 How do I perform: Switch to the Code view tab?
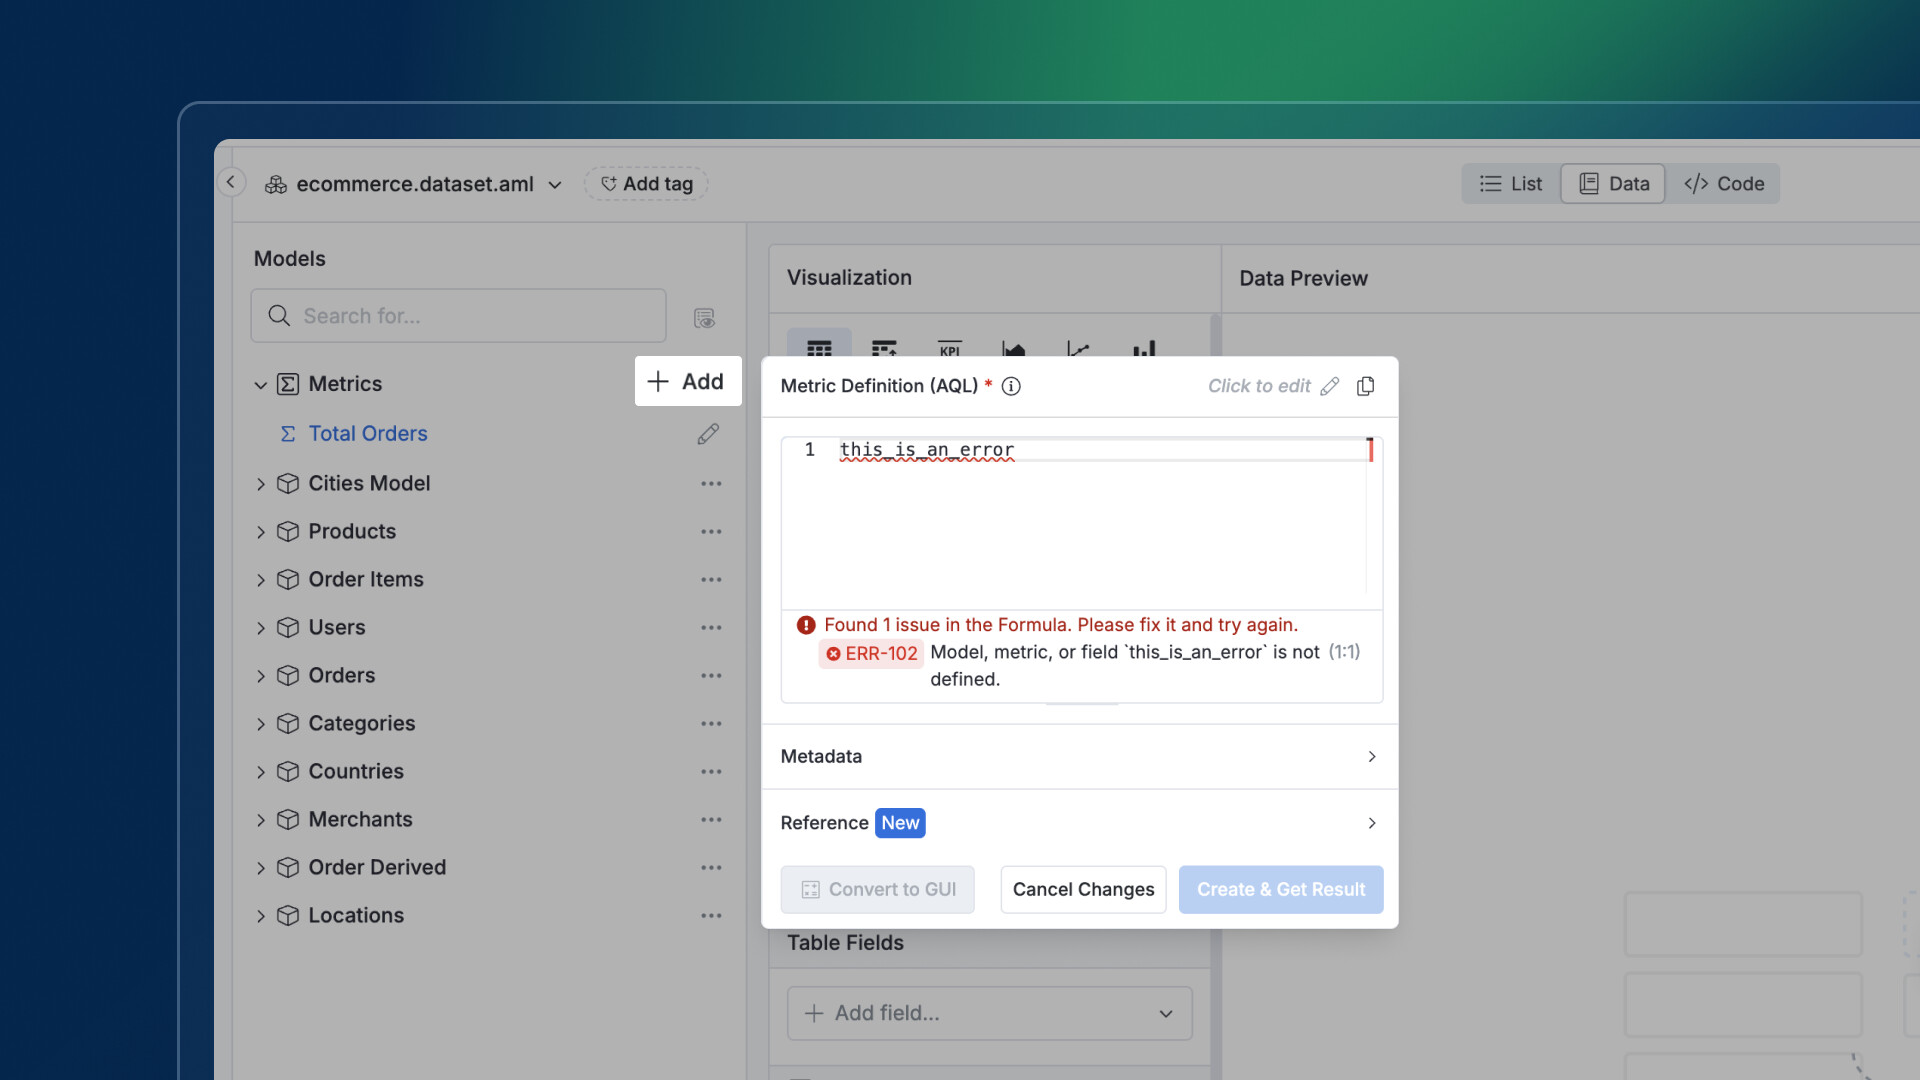click(1724, 184)
